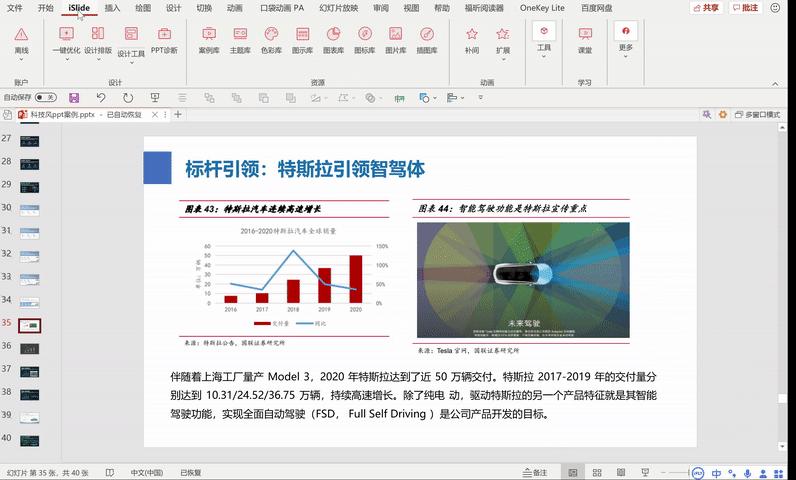Viewport: 796px width, 480px height.
Task: Run the PPT诊断 diagnosis tool
Action: (164, 41)
